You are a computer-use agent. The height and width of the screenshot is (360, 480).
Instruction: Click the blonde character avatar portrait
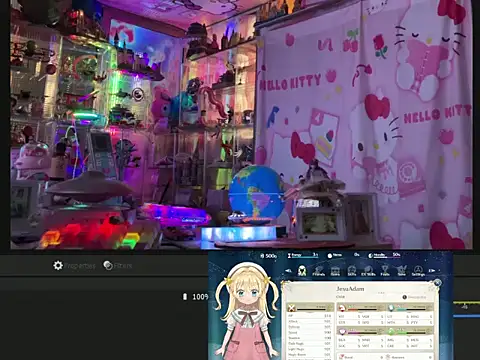coord(247,312)
